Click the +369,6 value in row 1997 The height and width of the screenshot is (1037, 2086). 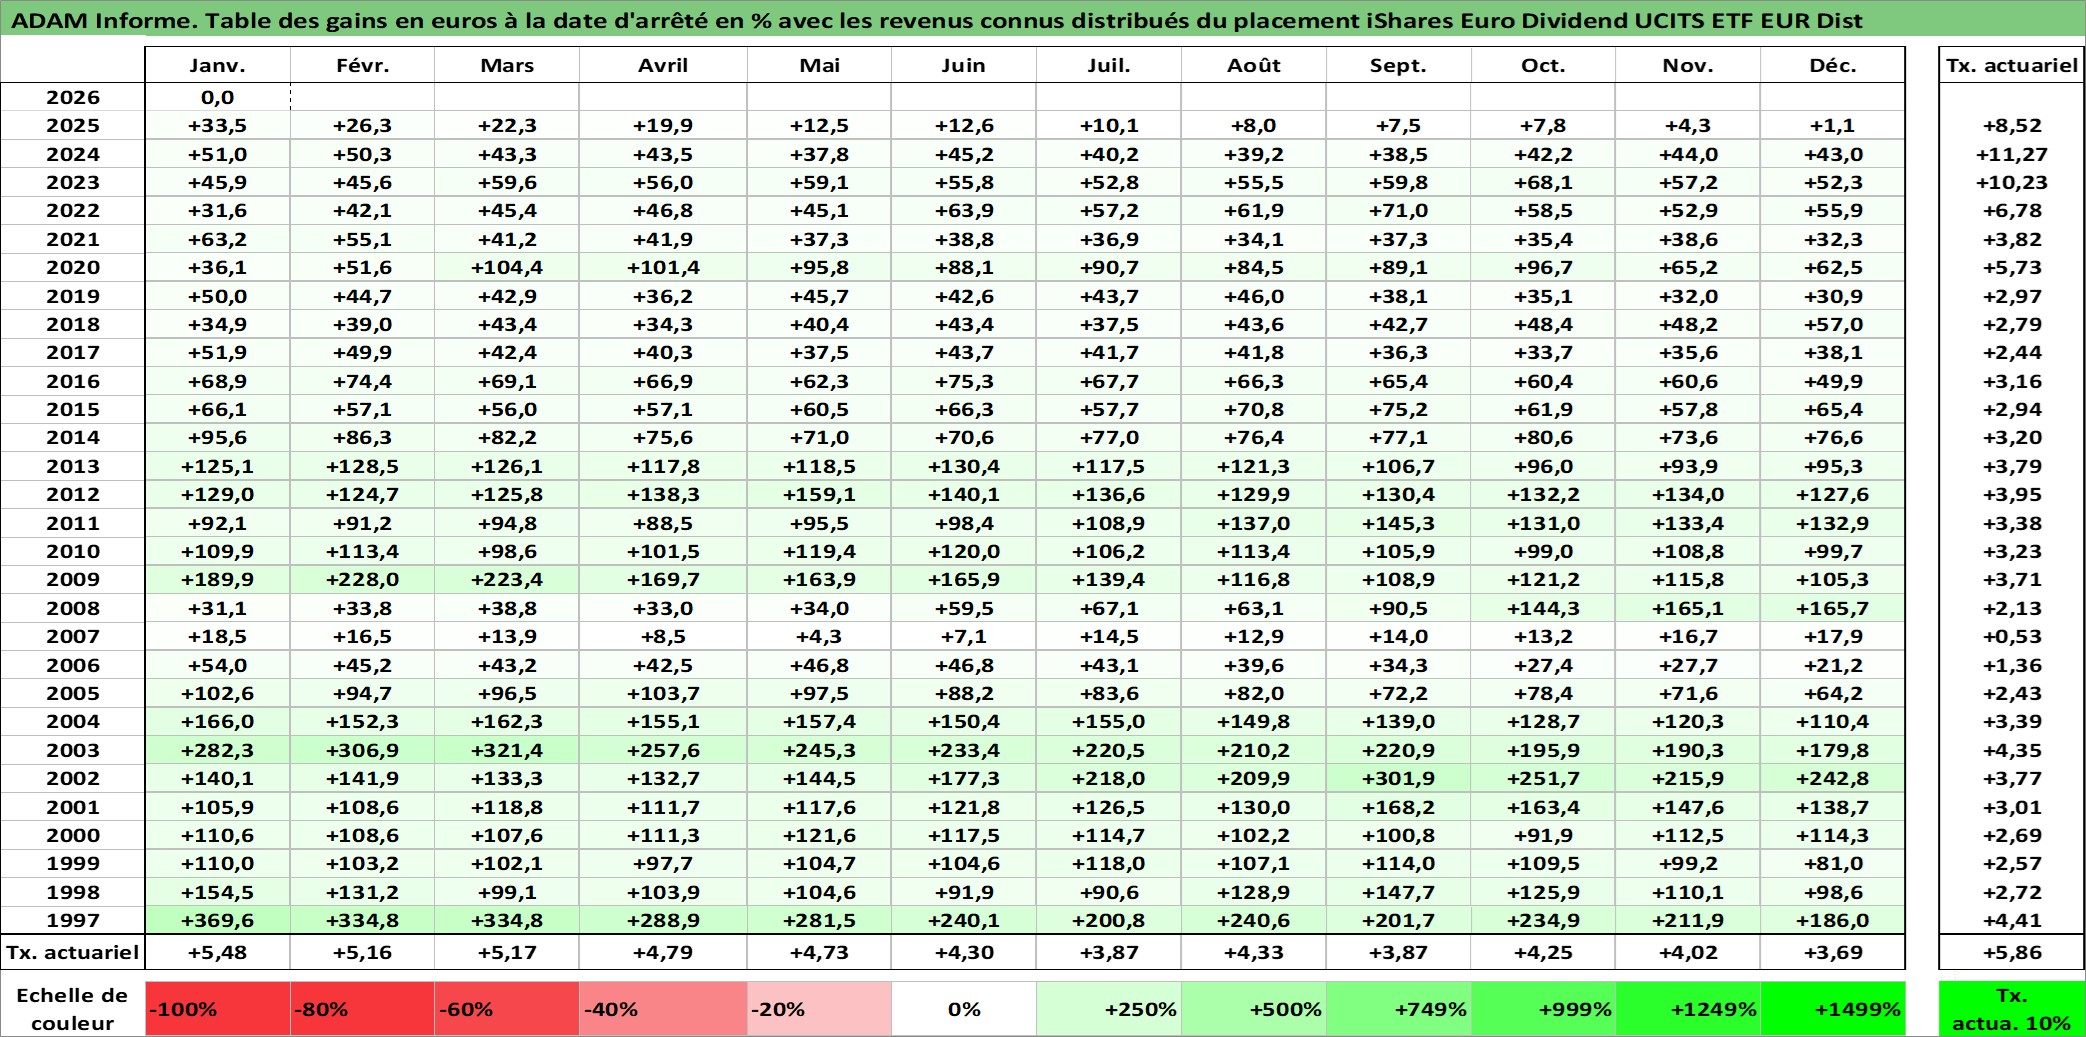218,920
